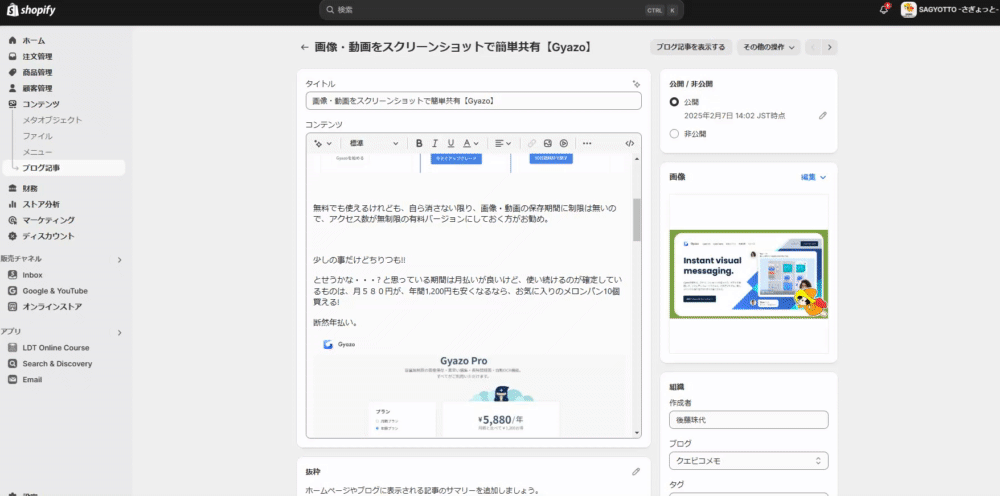Open the three-dot more formatting options
1000x496 pixels.
pyautogui.click(x=587, y=143)
